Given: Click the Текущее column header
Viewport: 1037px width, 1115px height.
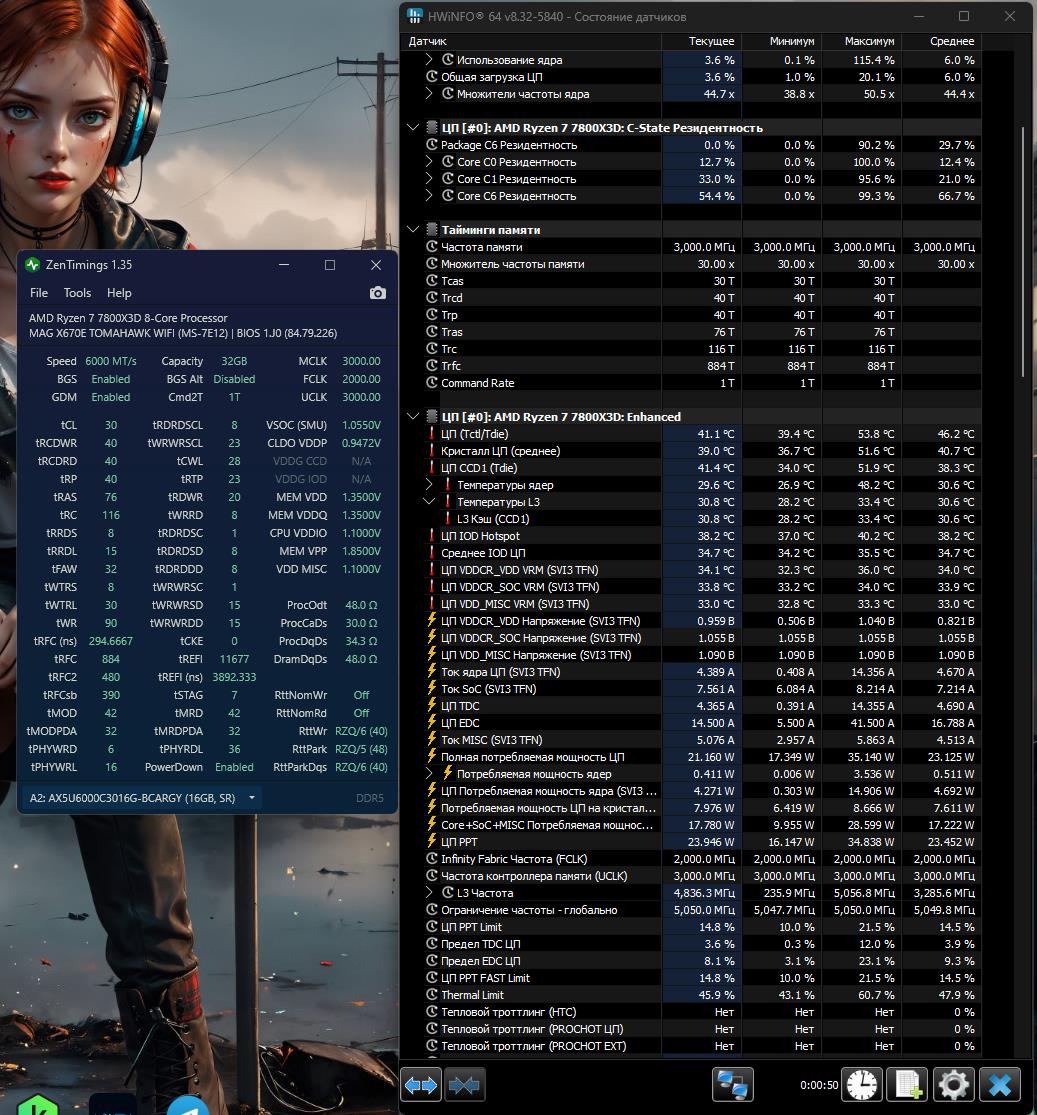Looking at the screenshot, I should click(702, 41).
